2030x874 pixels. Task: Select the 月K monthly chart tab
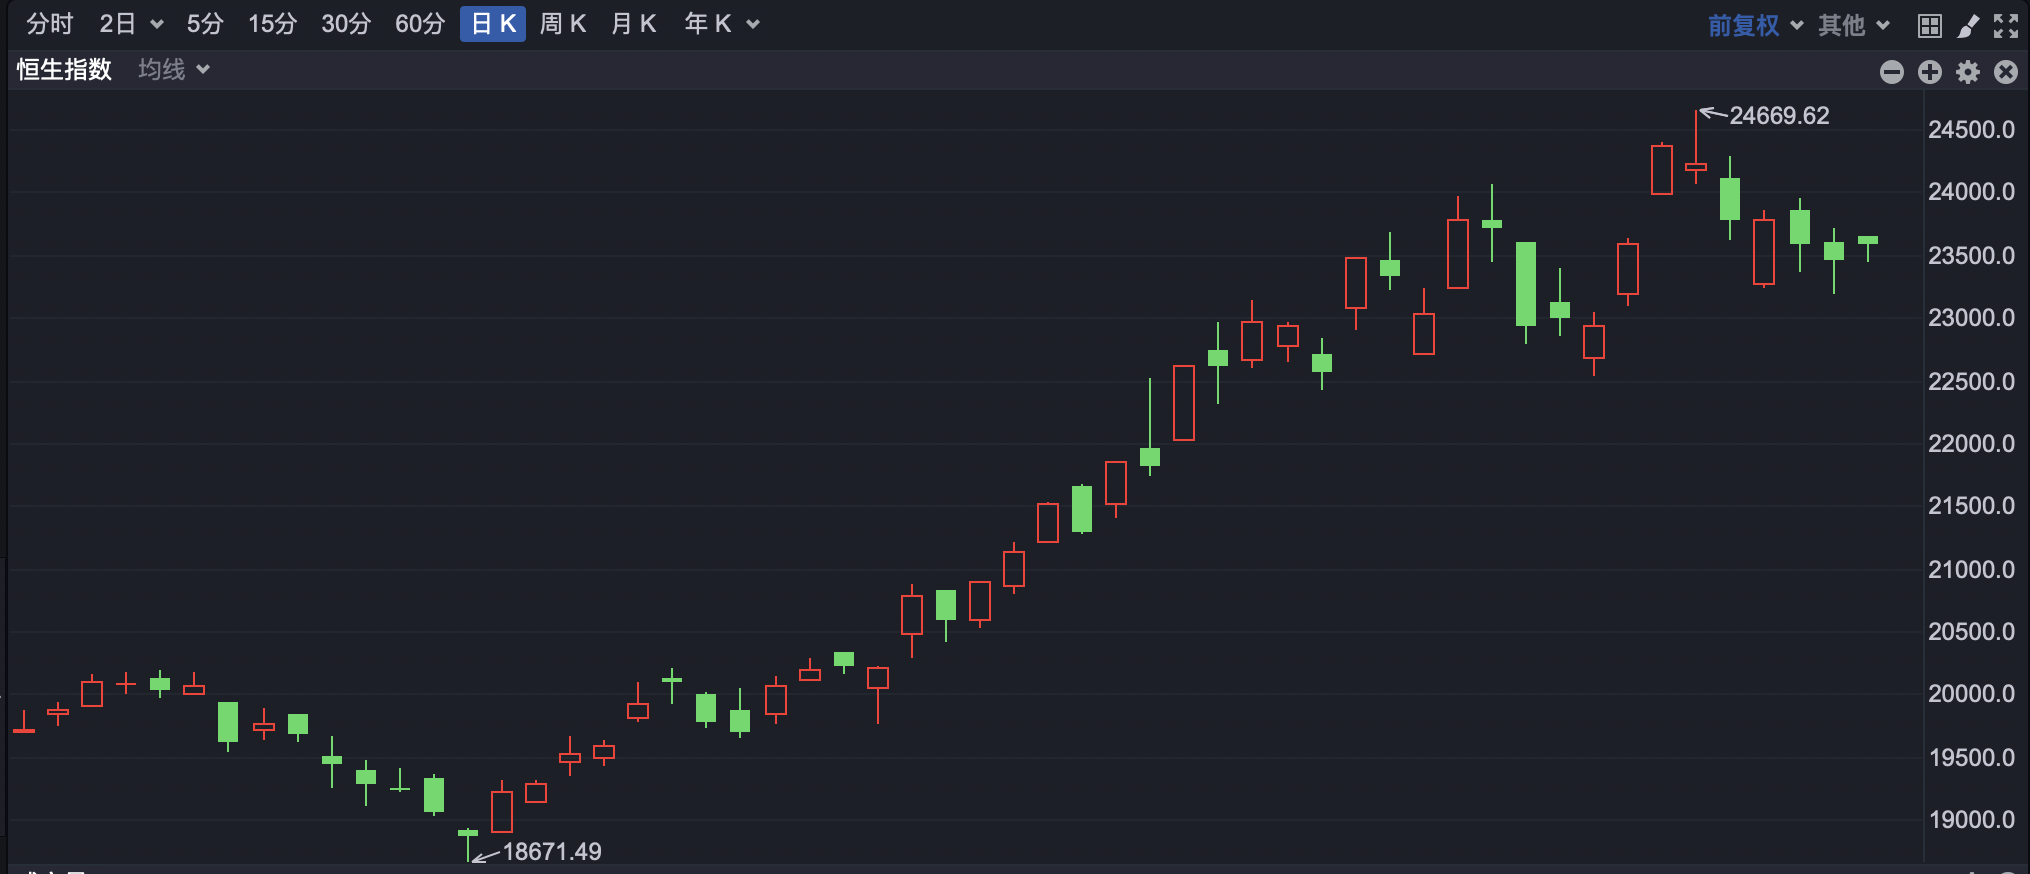tap(633, 24)
